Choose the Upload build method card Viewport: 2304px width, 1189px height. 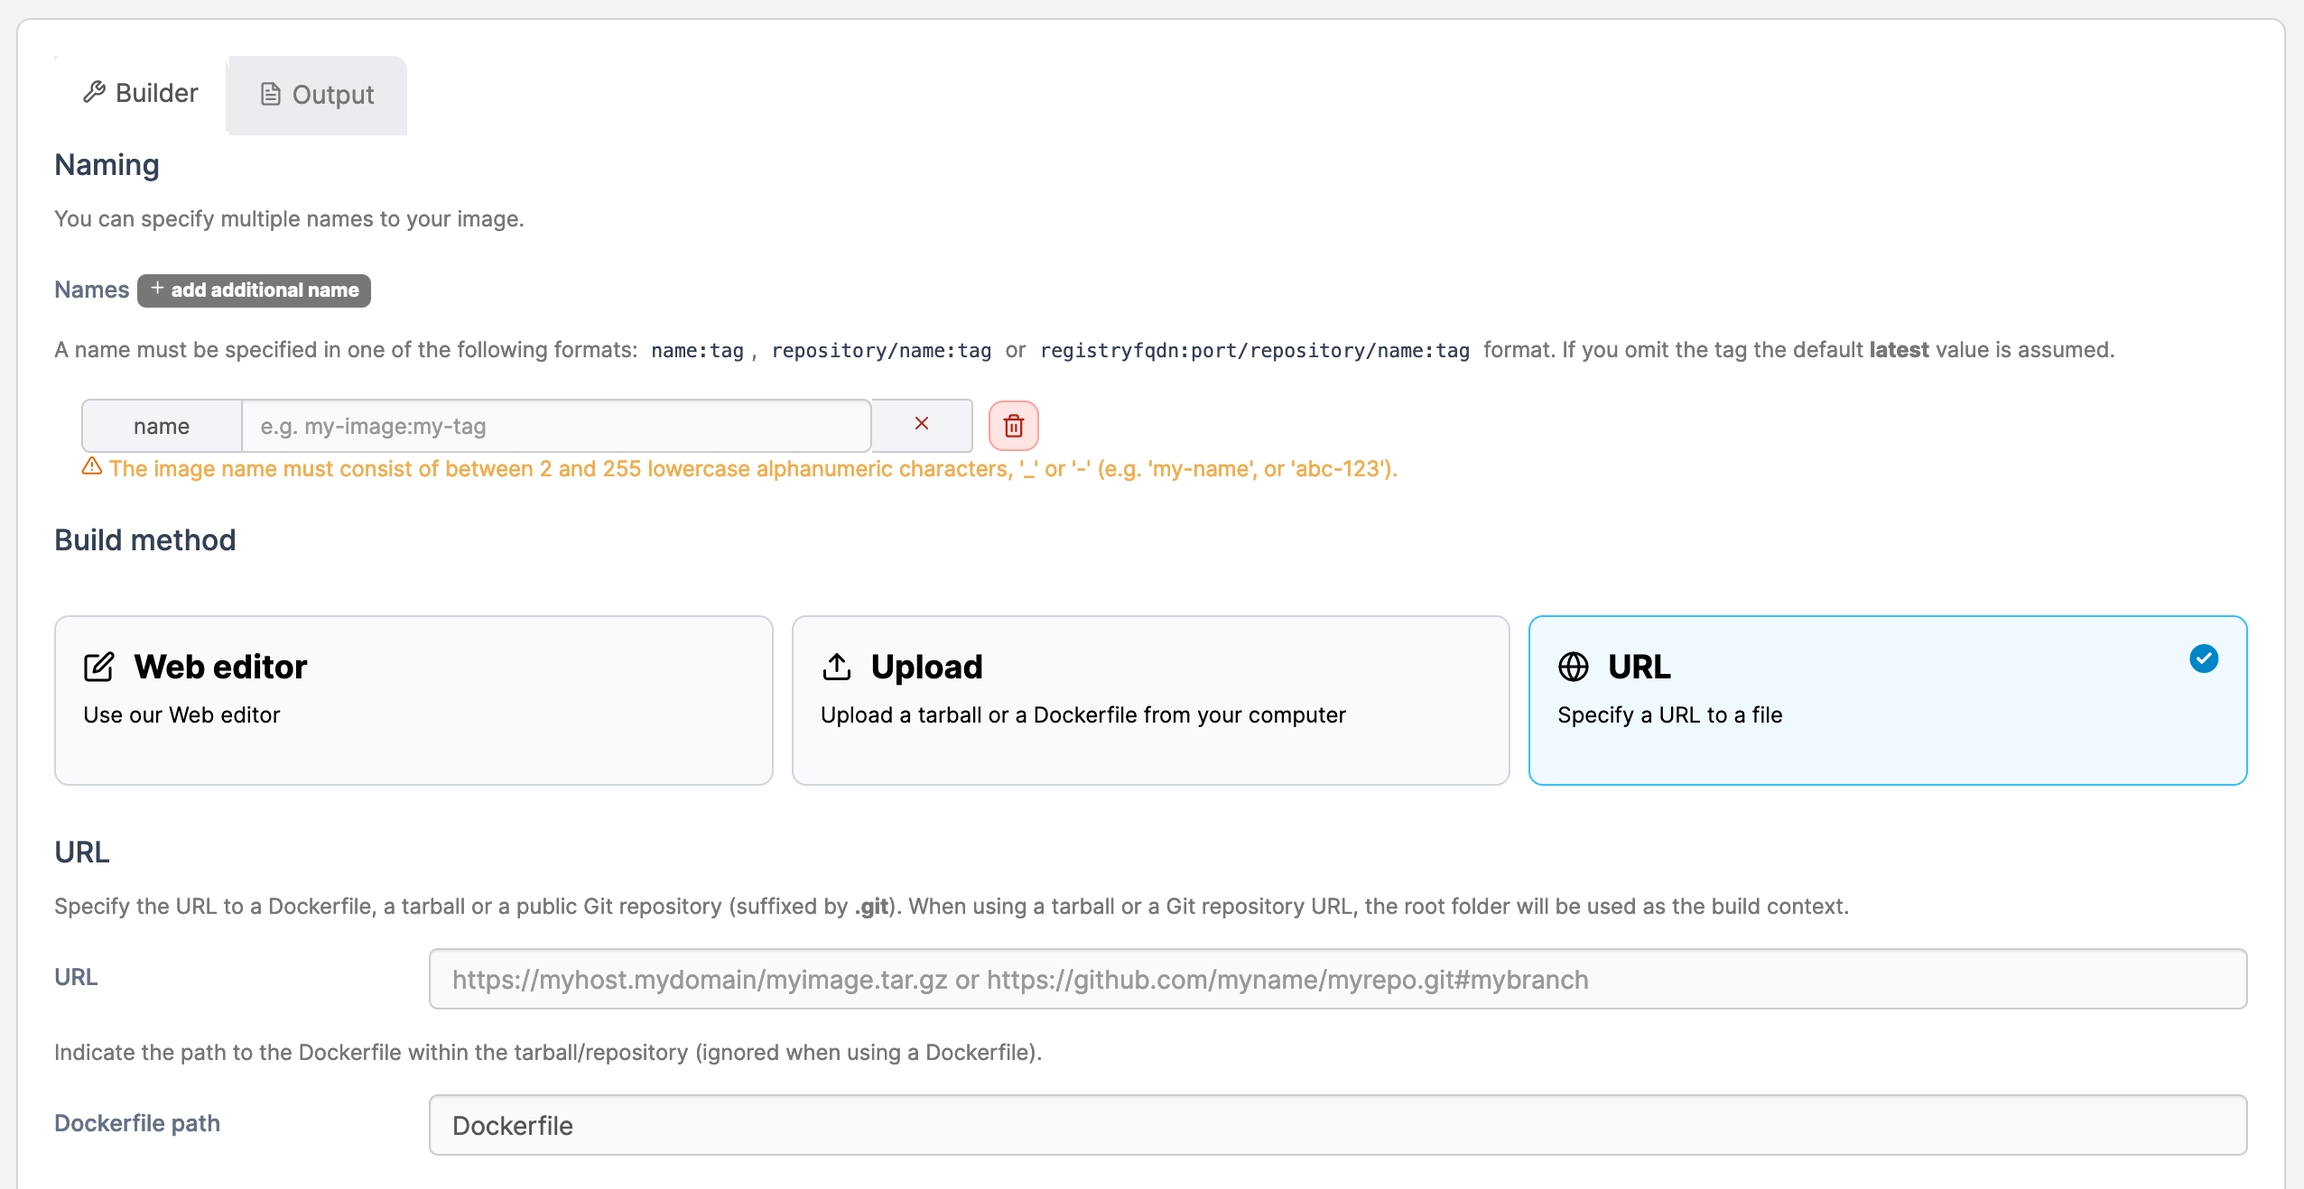point(1150,700)
